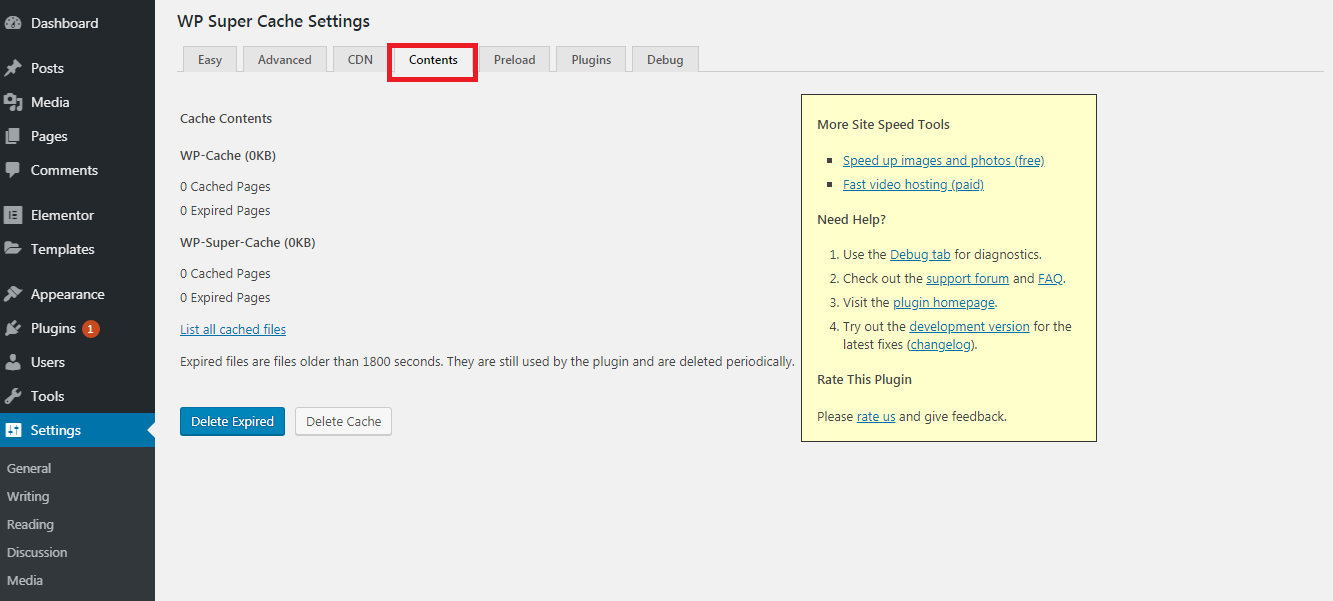1333x601 pixels.
Task: Click the Rate This Plugin heading
Action: point(864,379)
